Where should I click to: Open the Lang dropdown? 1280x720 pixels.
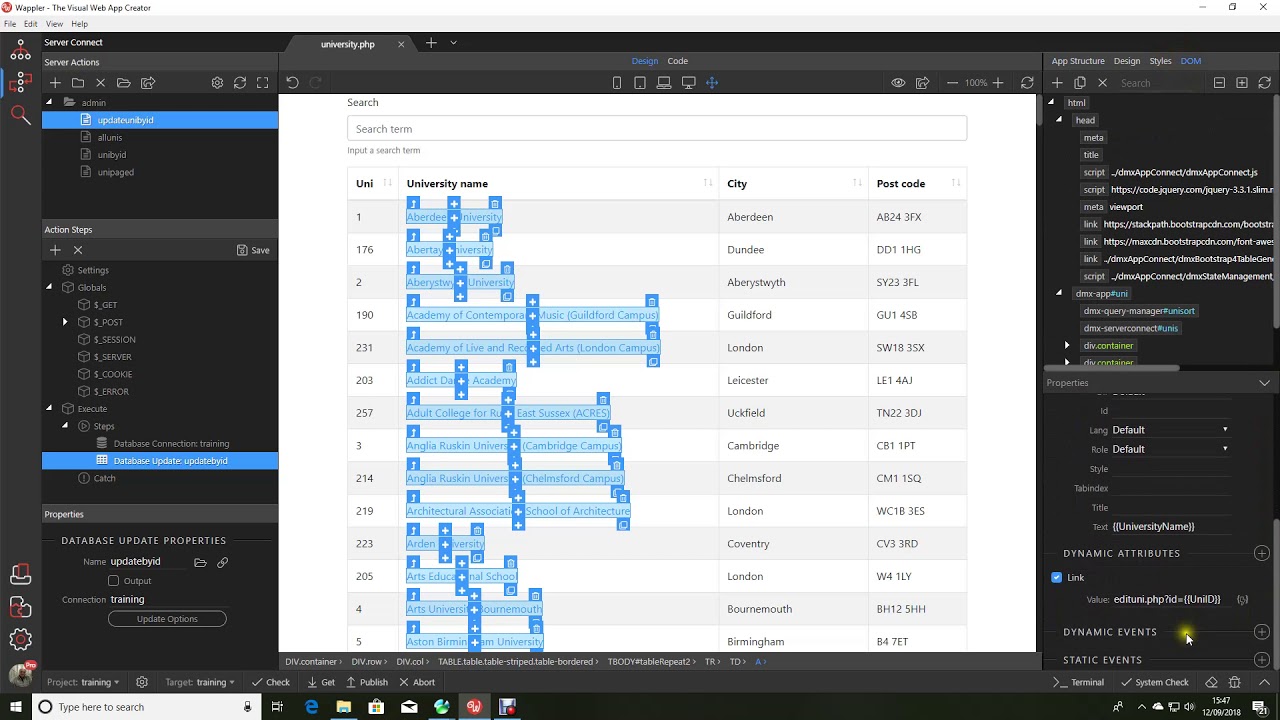pyautogui.click(x=1170, y=430)
